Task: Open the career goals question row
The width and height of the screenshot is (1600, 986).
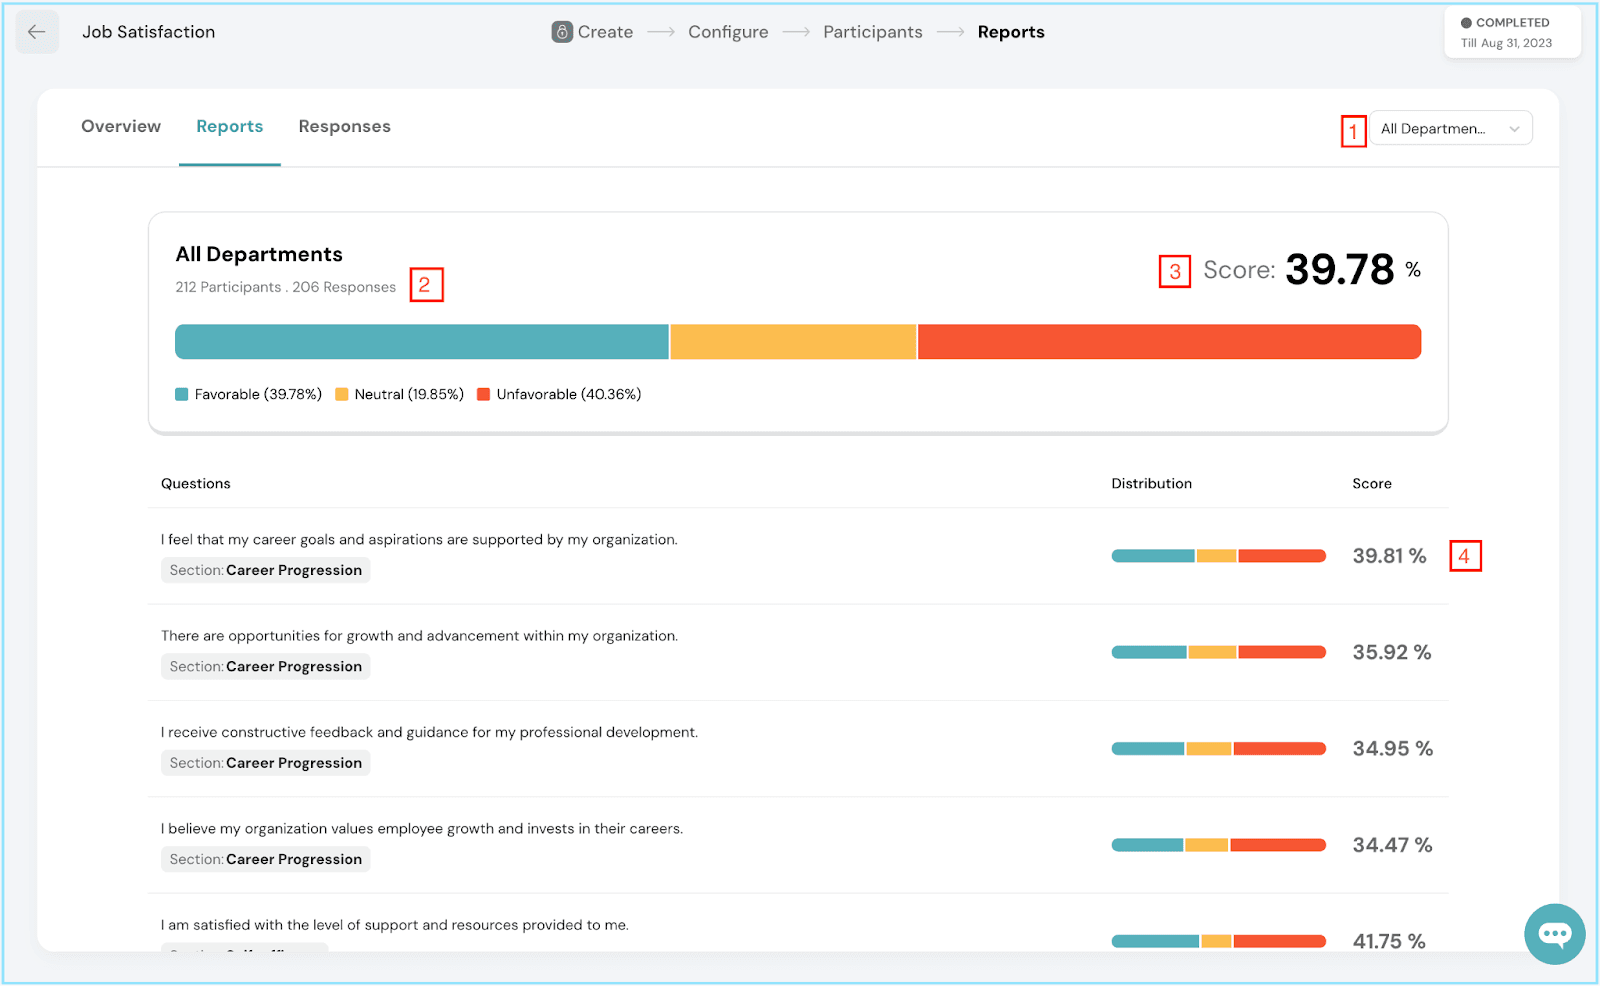Action: pyautogui.click(x=798, y=555)
